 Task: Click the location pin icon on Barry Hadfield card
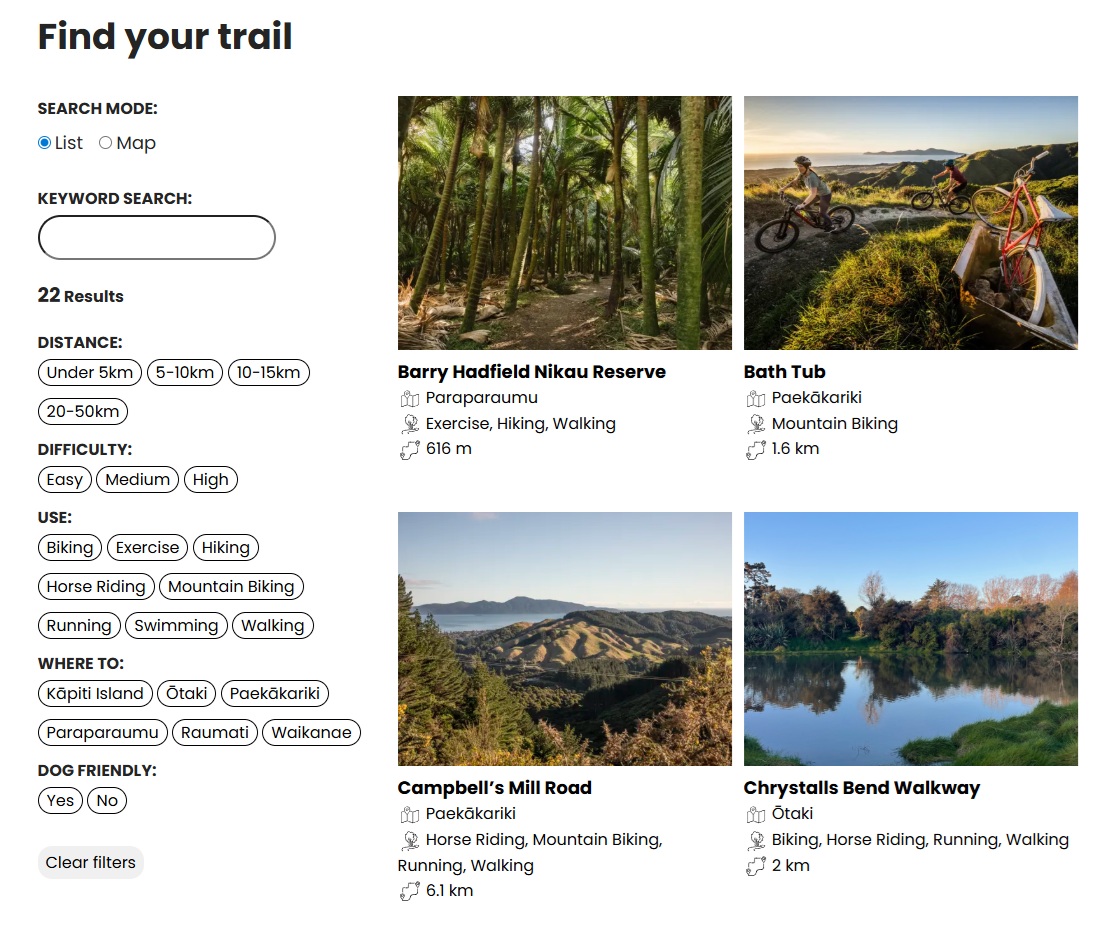click(x=409, y=397)
